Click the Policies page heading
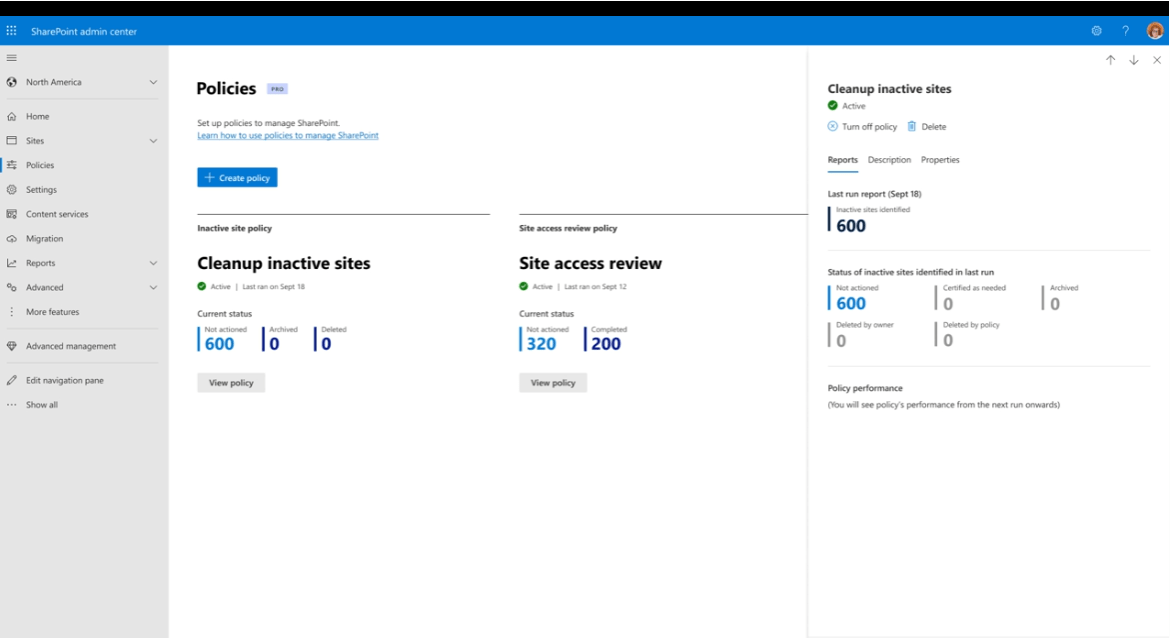This screenshot has height=638, width=1170. click(x=226, y=88)
